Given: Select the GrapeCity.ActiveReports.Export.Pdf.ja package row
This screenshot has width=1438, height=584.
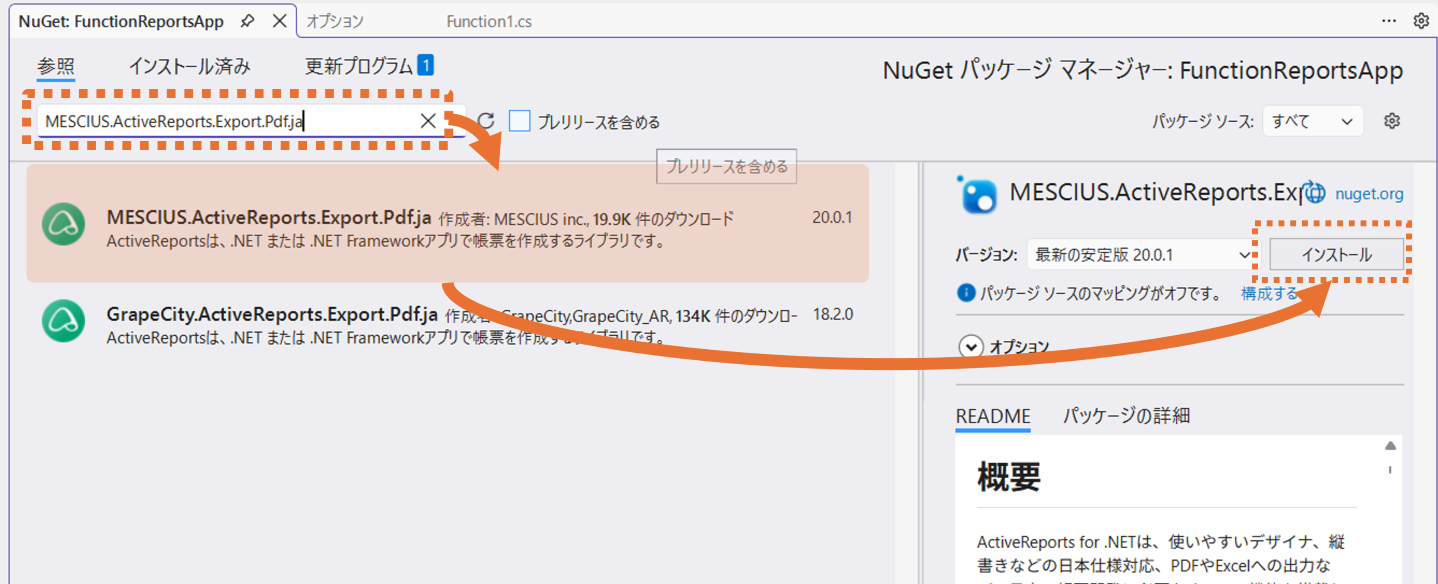Looking at the screenshot, I should pyautogui.click(x=447, y=322).
